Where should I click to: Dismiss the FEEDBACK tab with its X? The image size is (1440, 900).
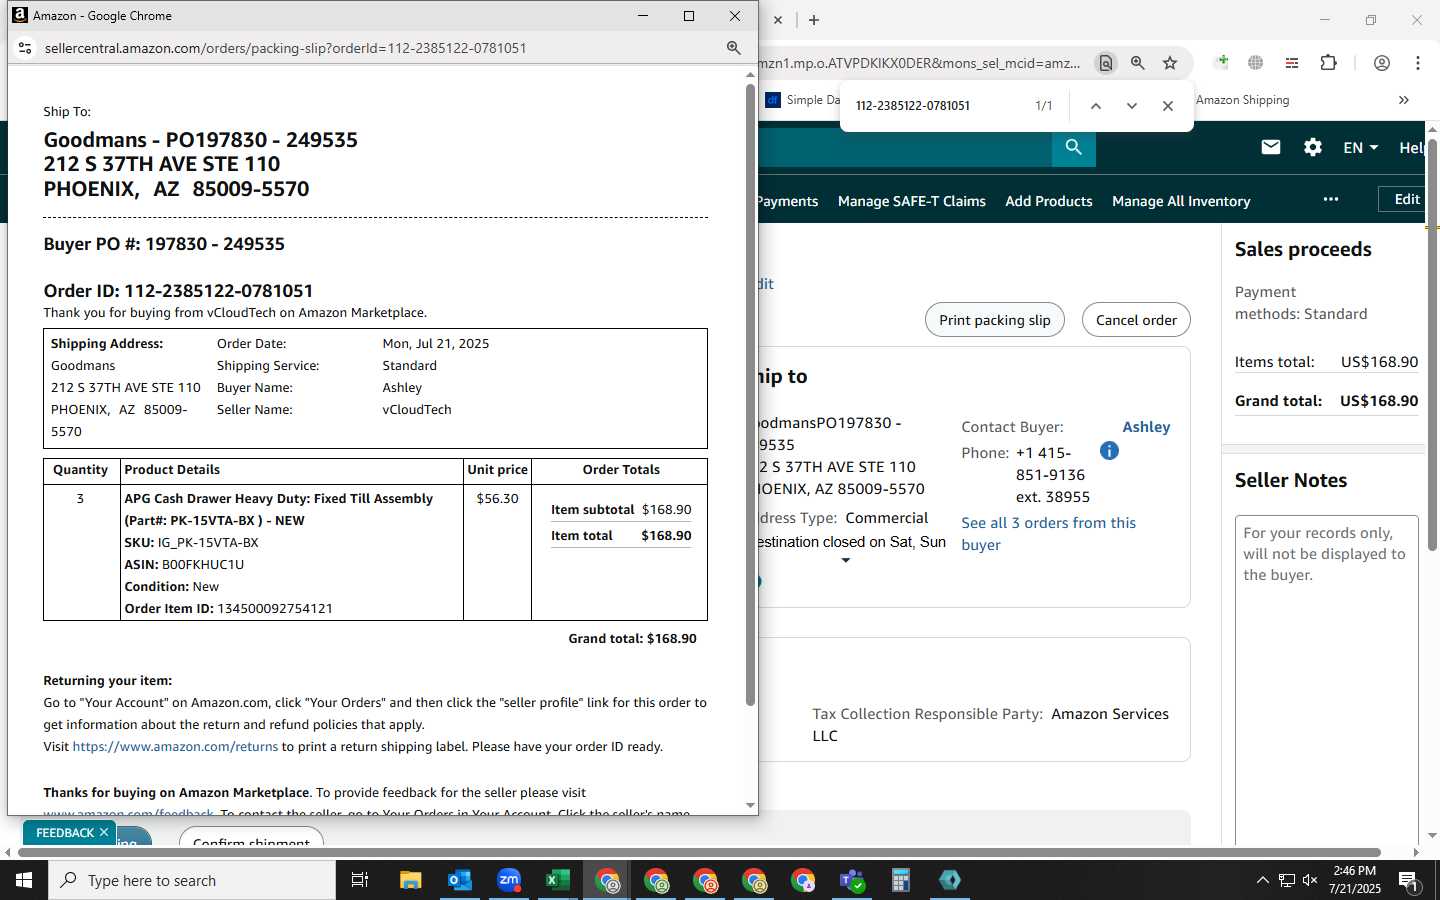pyautogui.click(x=104, y=833)
